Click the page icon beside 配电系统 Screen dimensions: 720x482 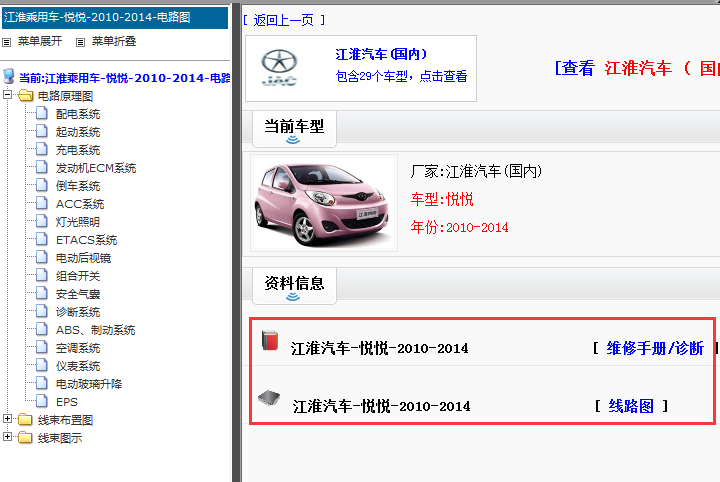click(42, 113)
